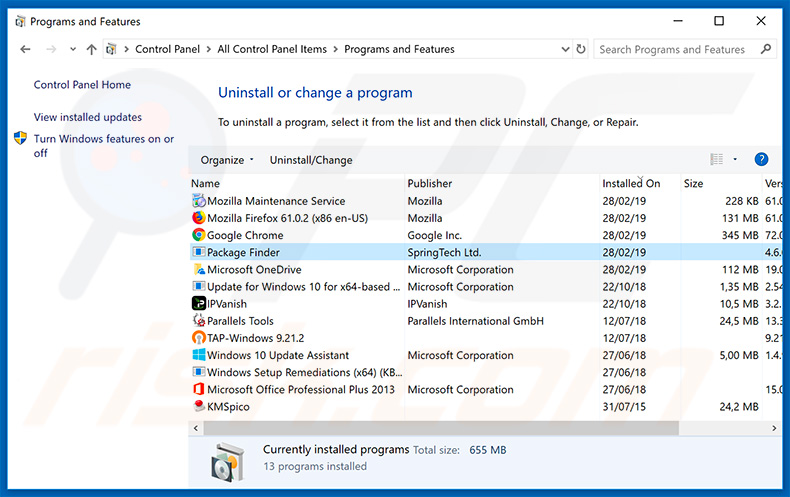Refresh the Programs and Features list
Image resolution: width=790 pixels, height=497 pixels.
[x=581, y=49]
